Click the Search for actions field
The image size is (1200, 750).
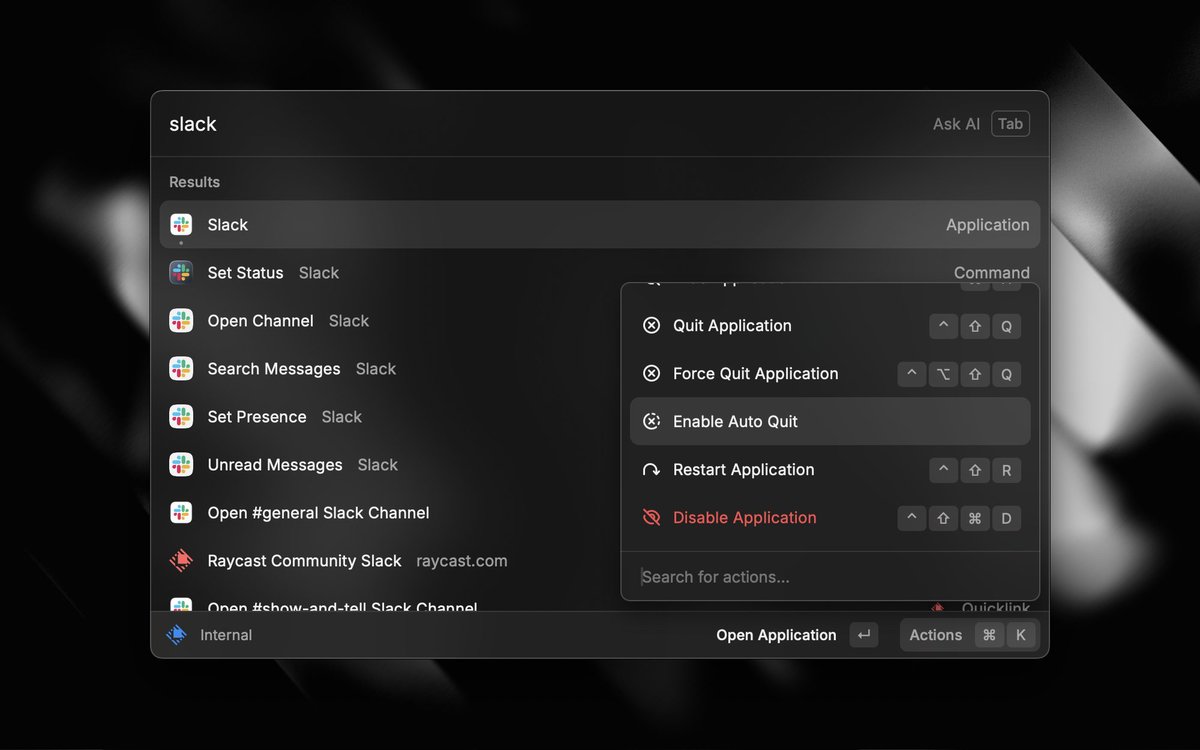click(830, 577)
